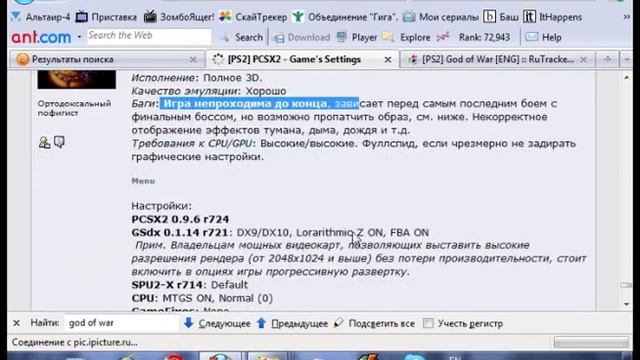This screenshot has width=640, height=360.
Task: Click the ItHappens bookmark icon
Action: point(529,17)
